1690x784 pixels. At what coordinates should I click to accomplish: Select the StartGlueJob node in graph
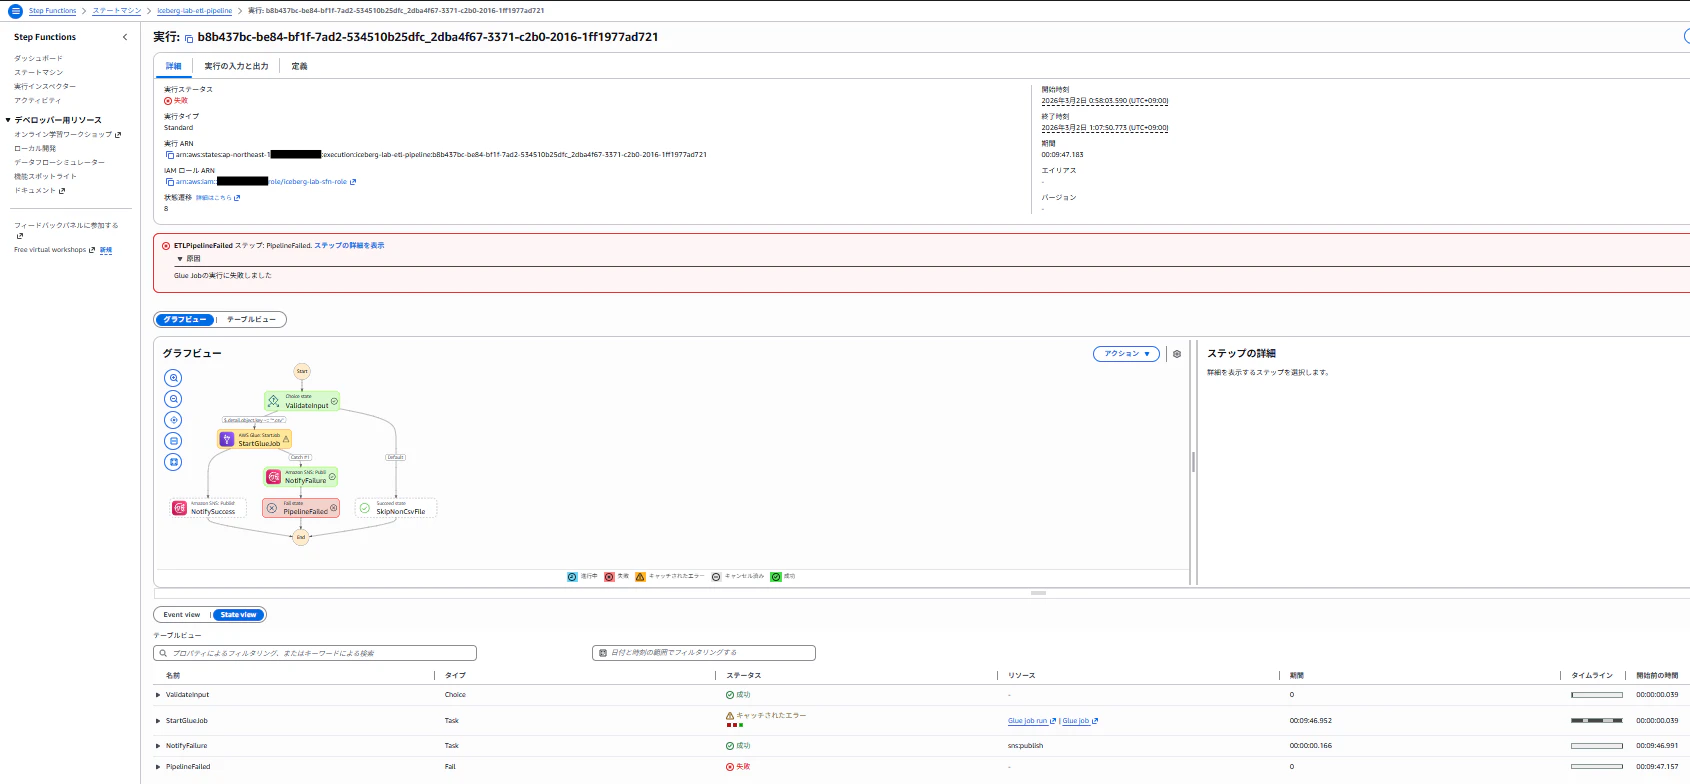[x=254, y=439]
